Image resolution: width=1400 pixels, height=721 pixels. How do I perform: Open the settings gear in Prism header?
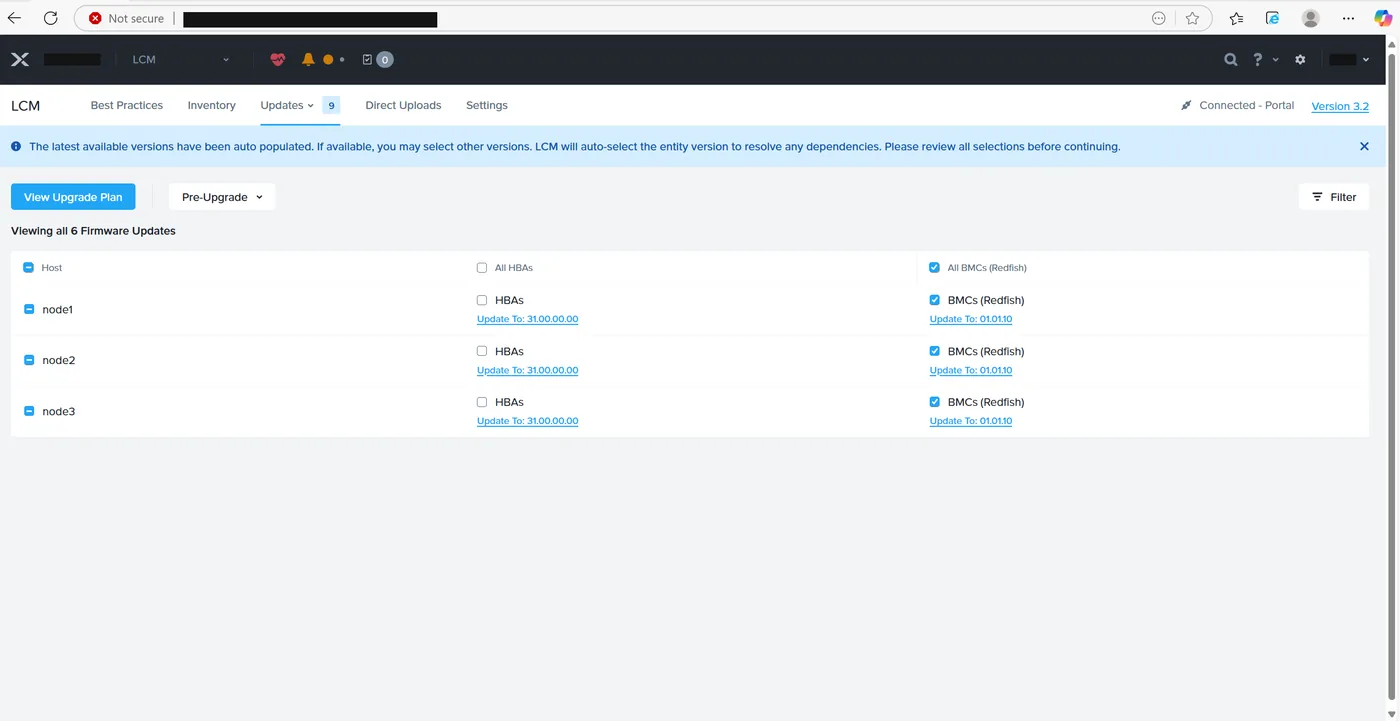pos(1300,60)
